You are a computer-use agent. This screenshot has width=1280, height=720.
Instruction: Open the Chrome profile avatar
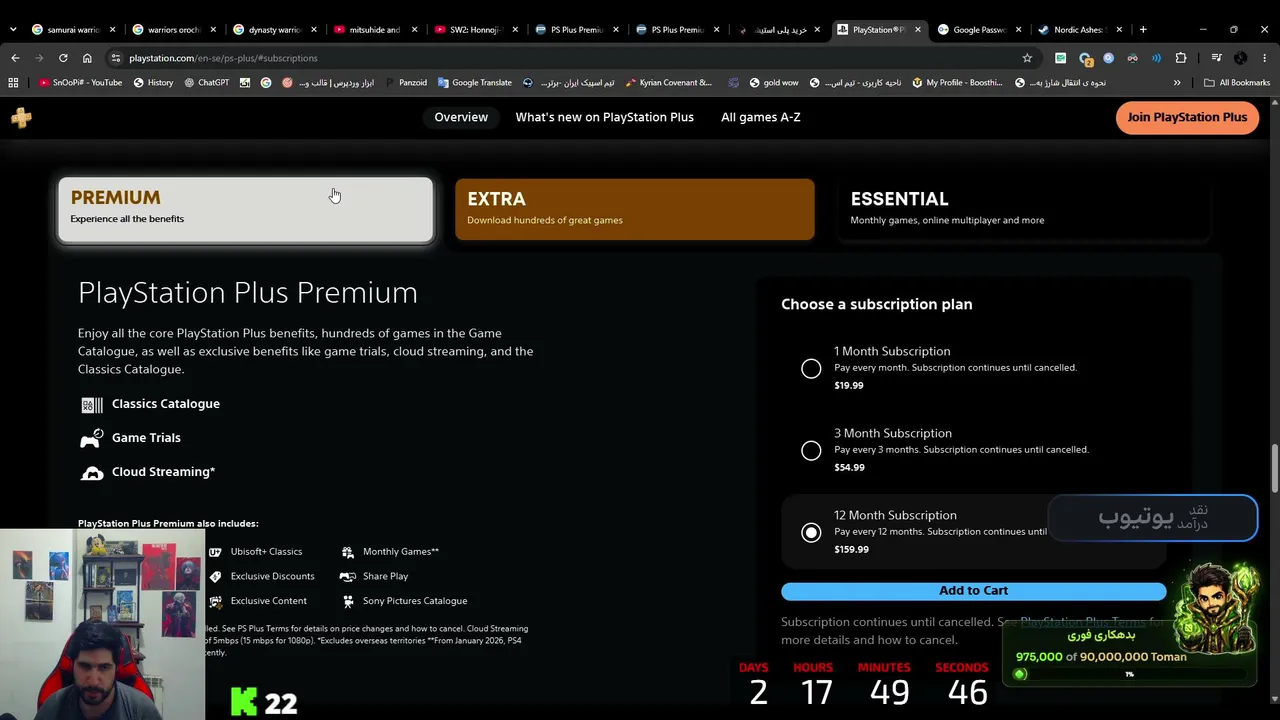pyautogui.click(x=1241, y=58)
